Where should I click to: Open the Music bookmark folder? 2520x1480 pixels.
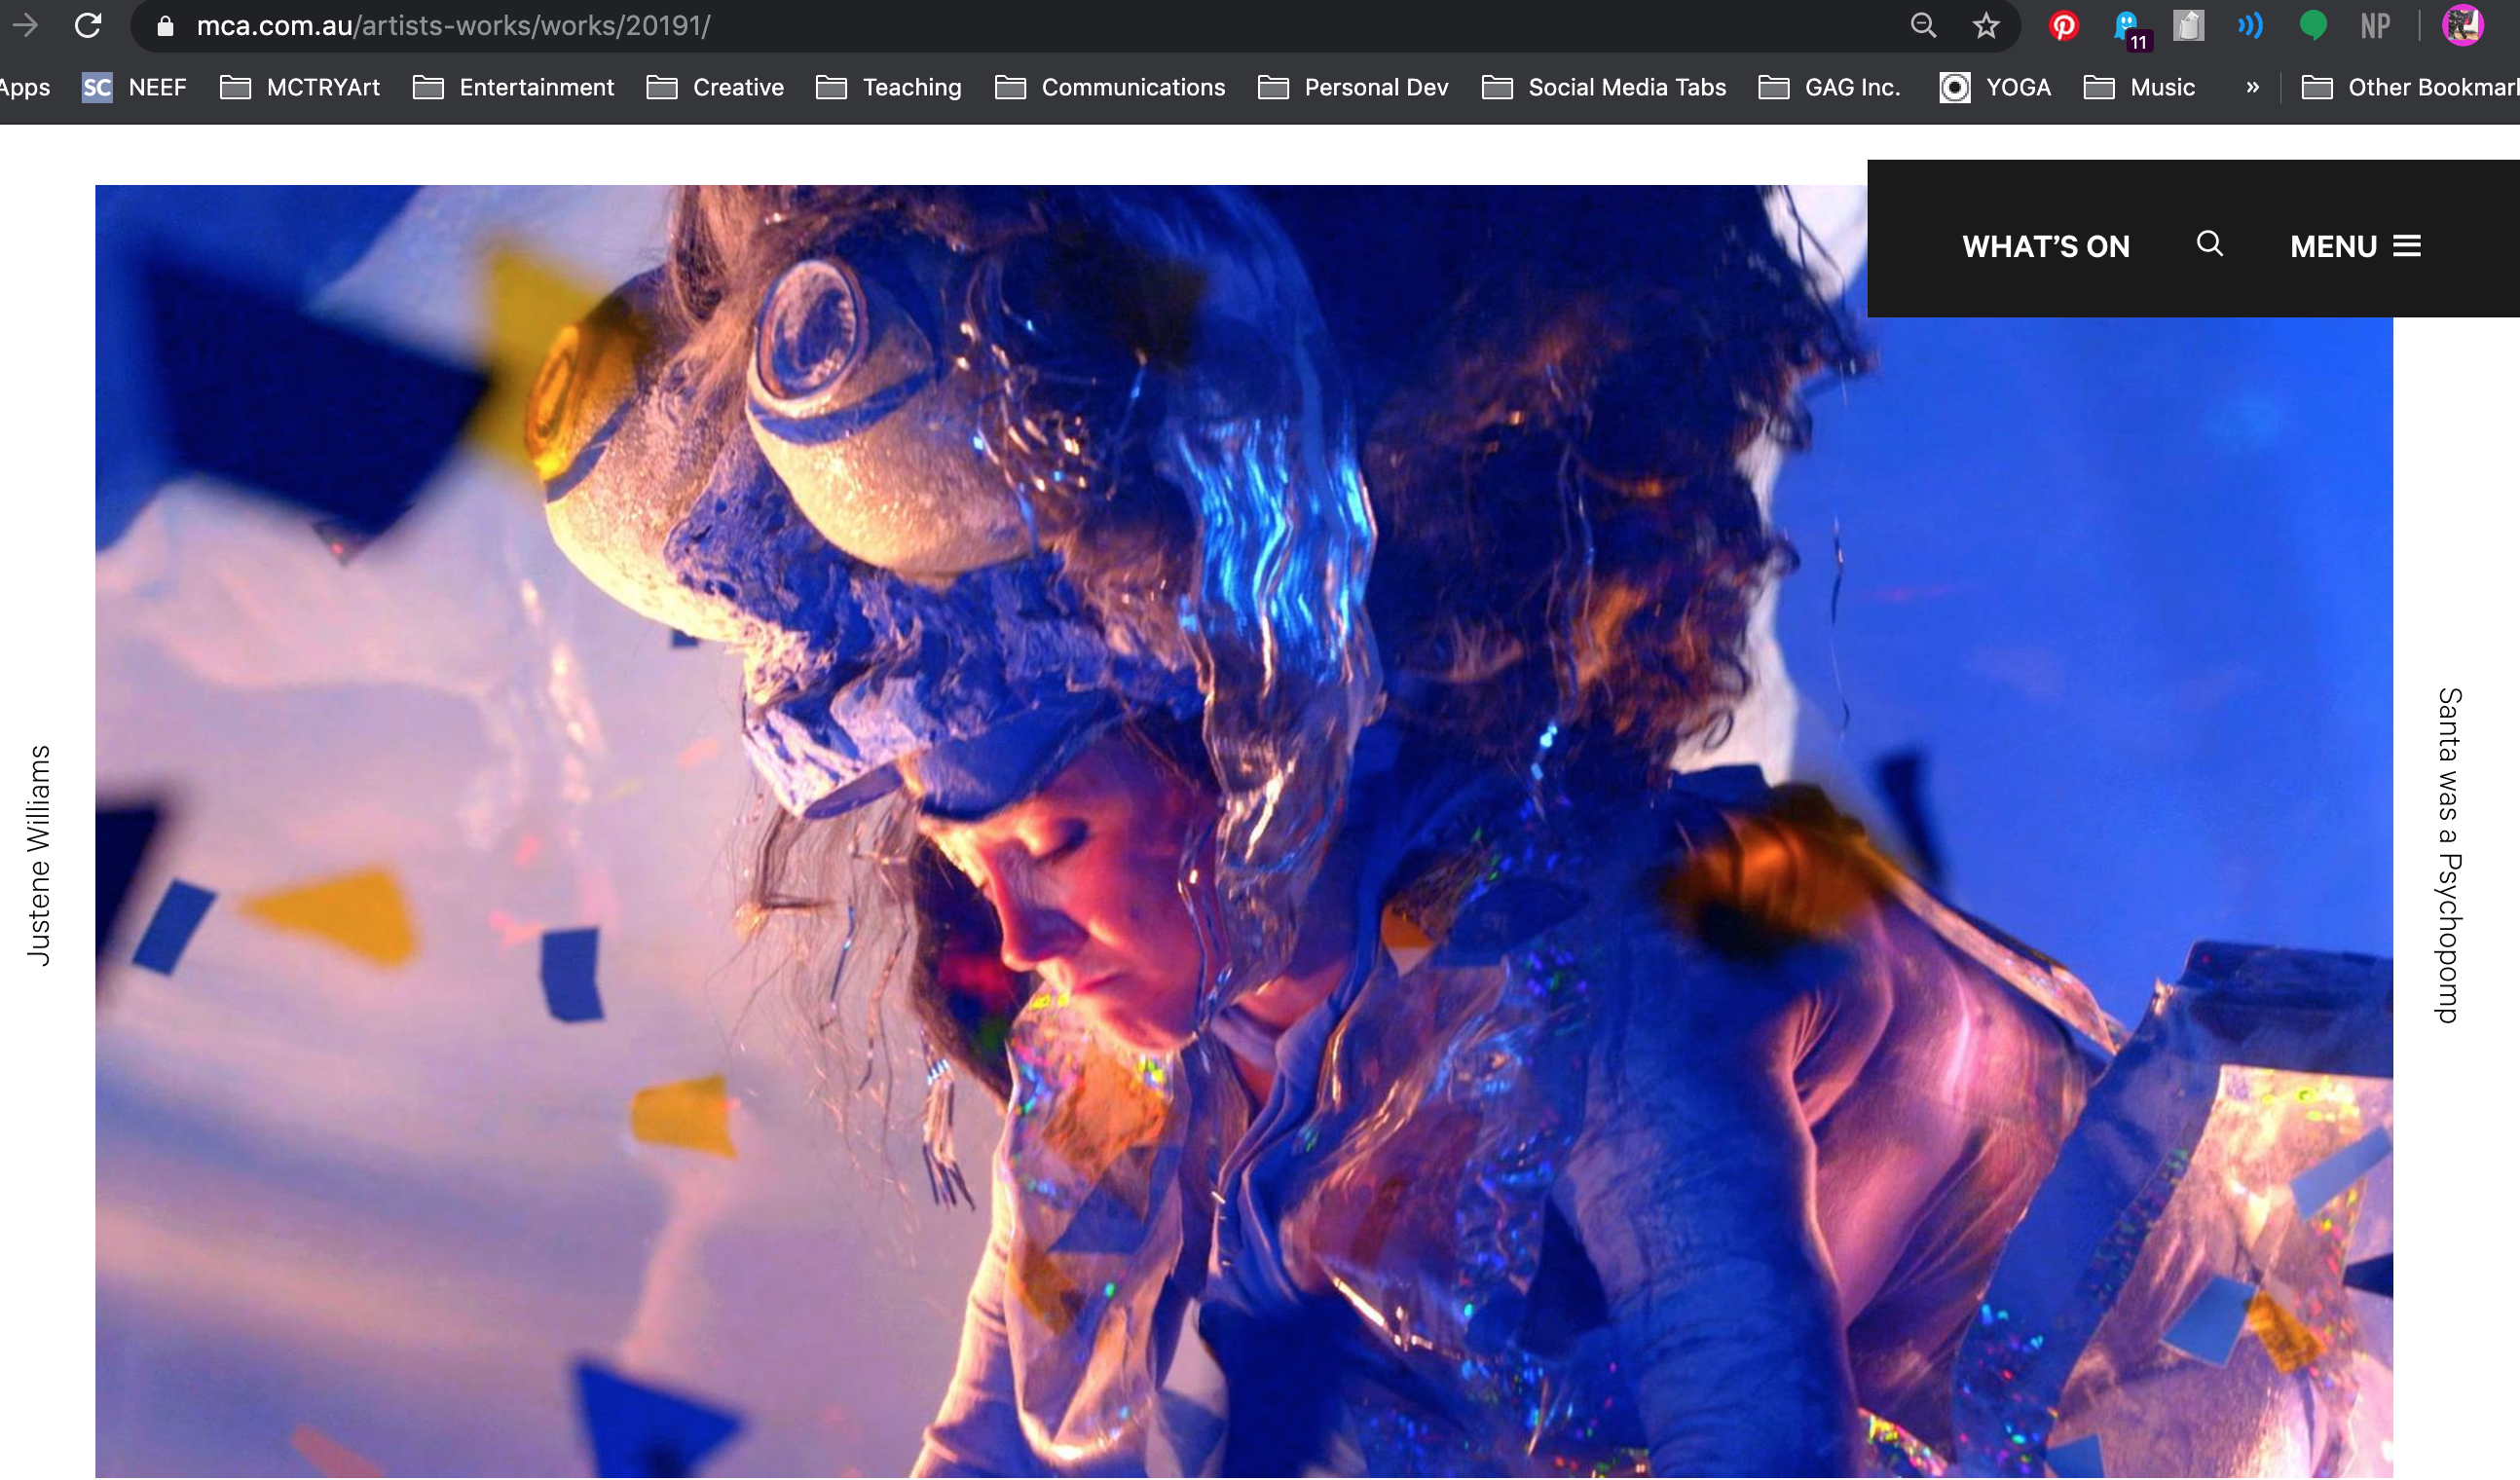click(x=2140, y=88)
